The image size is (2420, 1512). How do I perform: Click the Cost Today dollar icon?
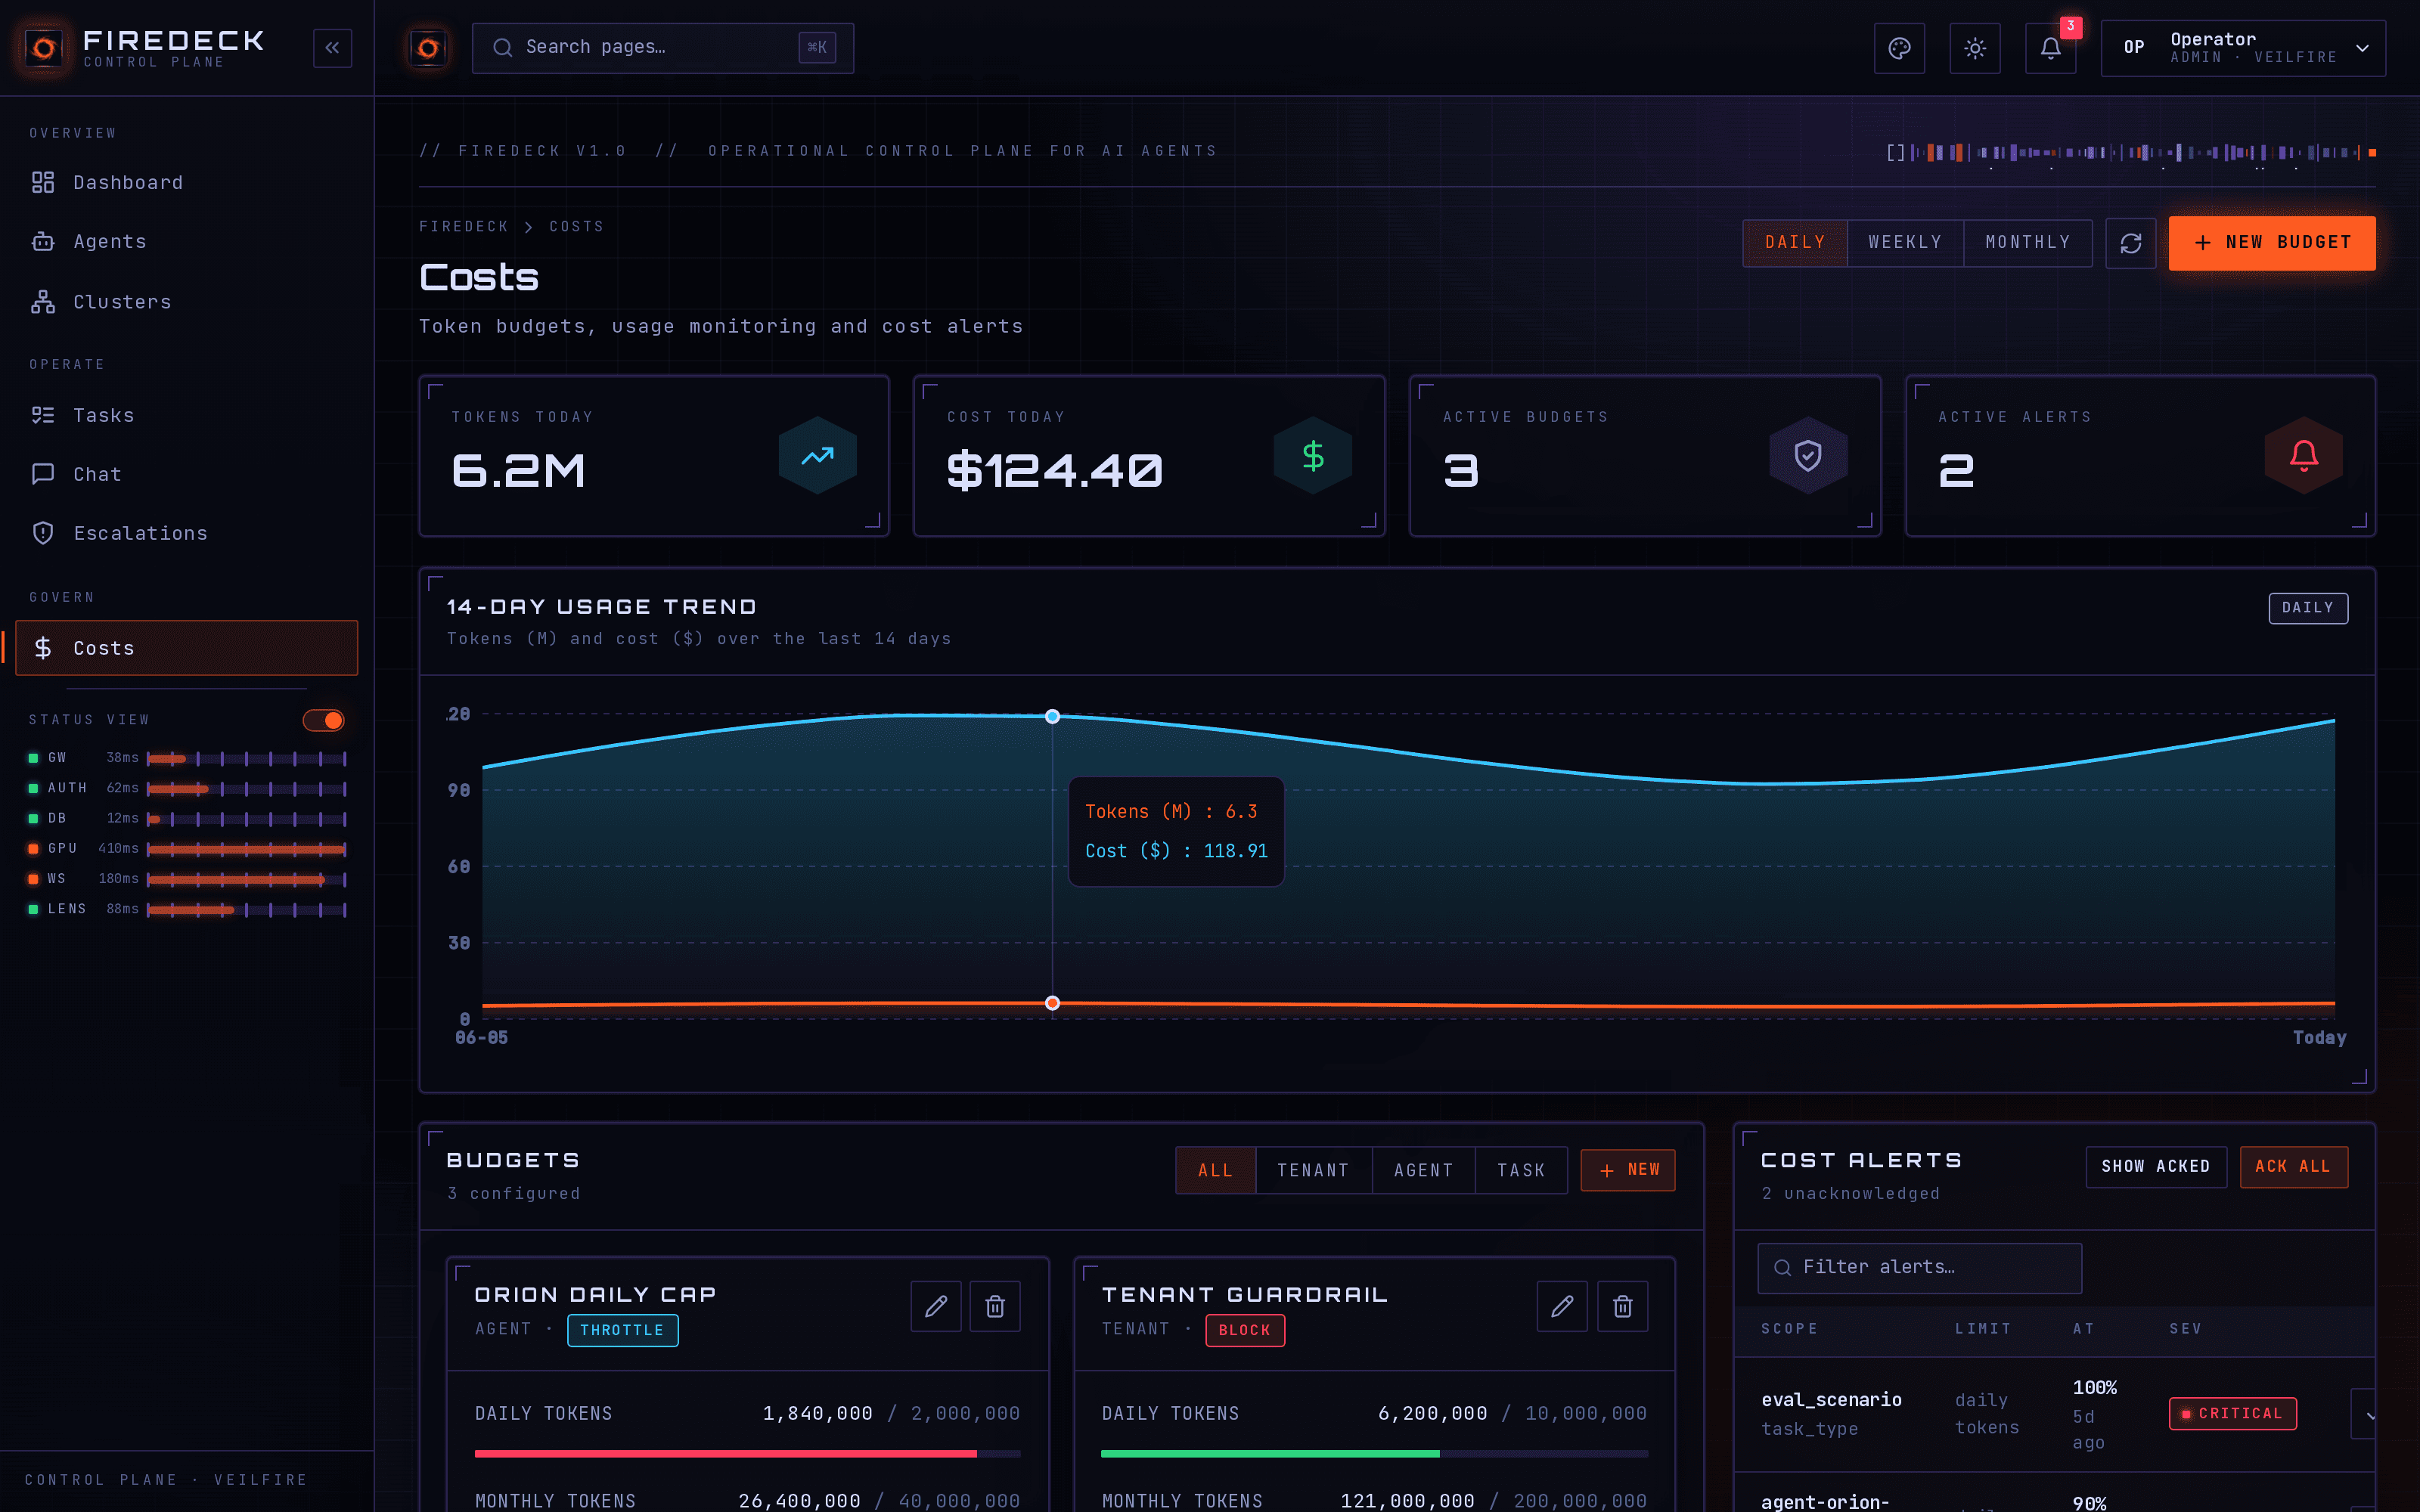click(1313, 456)
